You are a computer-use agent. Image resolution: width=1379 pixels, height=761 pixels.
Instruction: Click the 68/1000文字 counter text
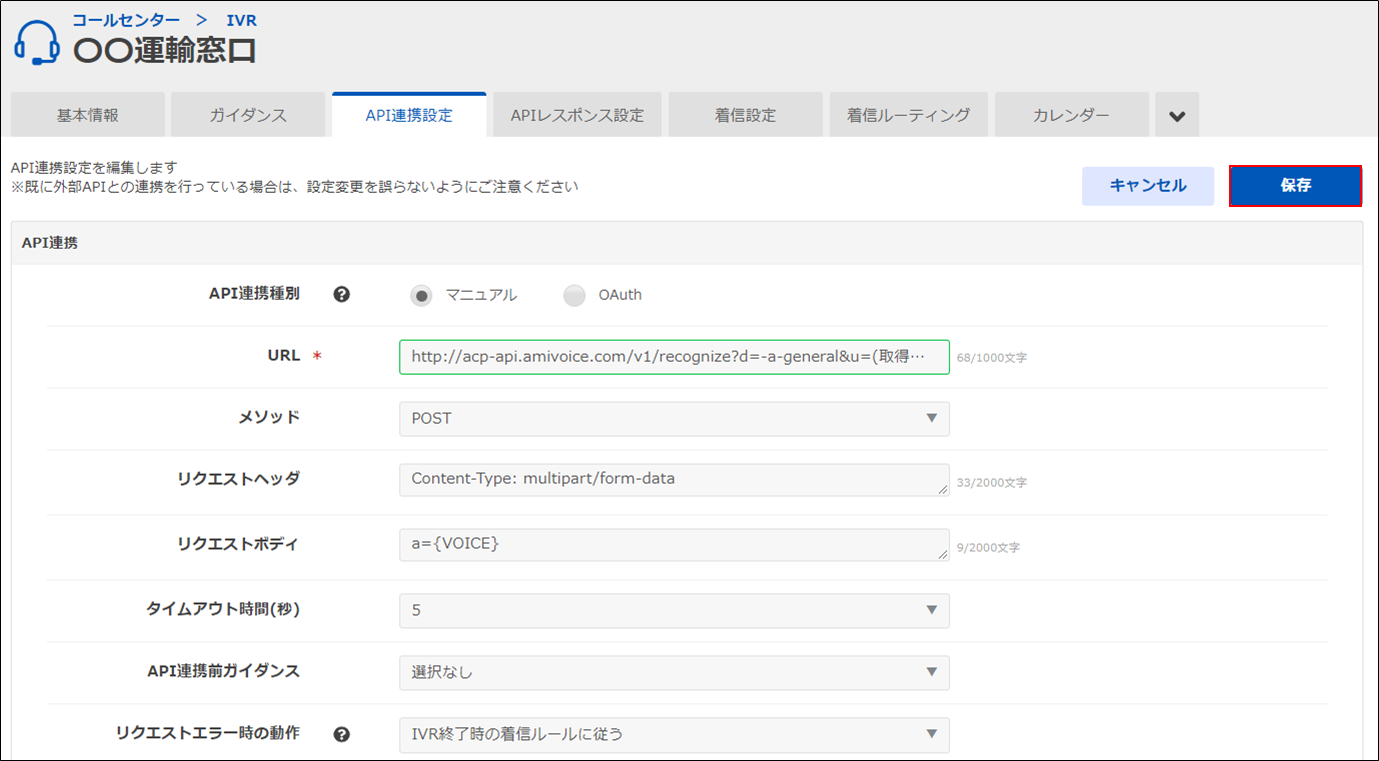coord(991,358)
